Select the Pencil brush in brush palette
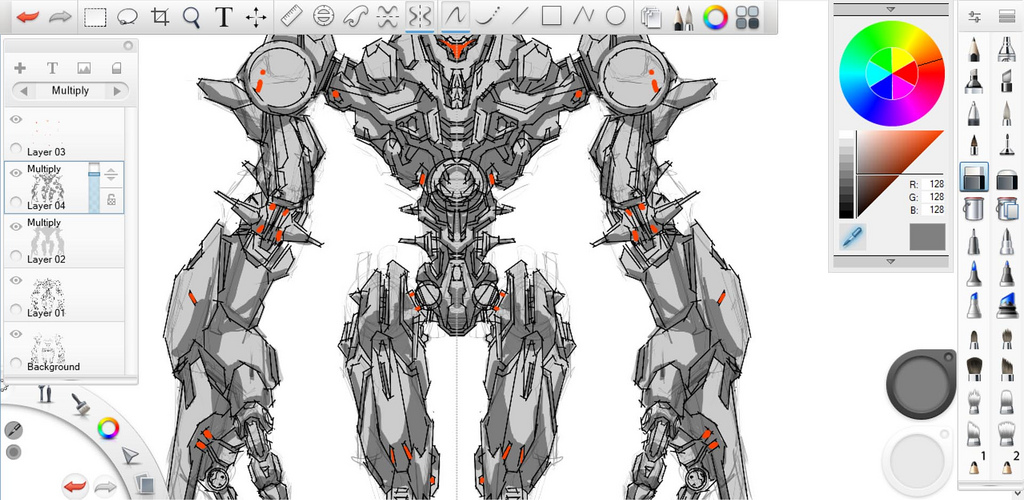 click(974, 49)
